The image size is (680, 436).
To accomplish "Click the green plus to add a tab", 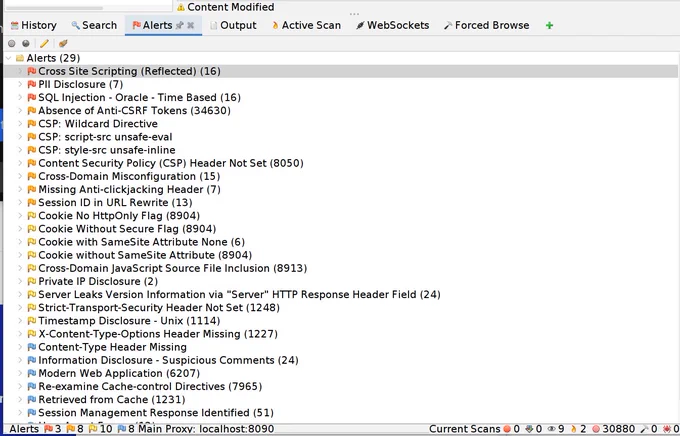I will tap(549, 26).
